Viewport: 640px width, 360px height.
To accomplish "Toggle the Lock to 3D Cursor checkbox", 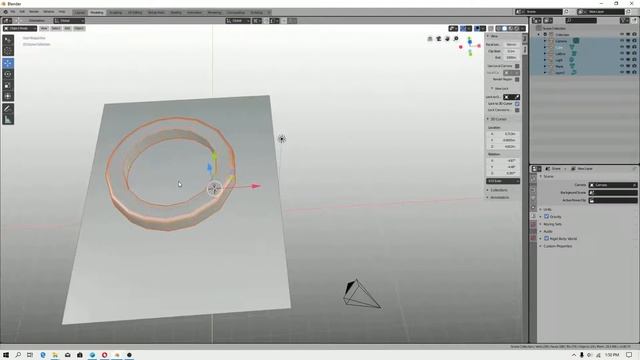I will [x=517, y=104].
